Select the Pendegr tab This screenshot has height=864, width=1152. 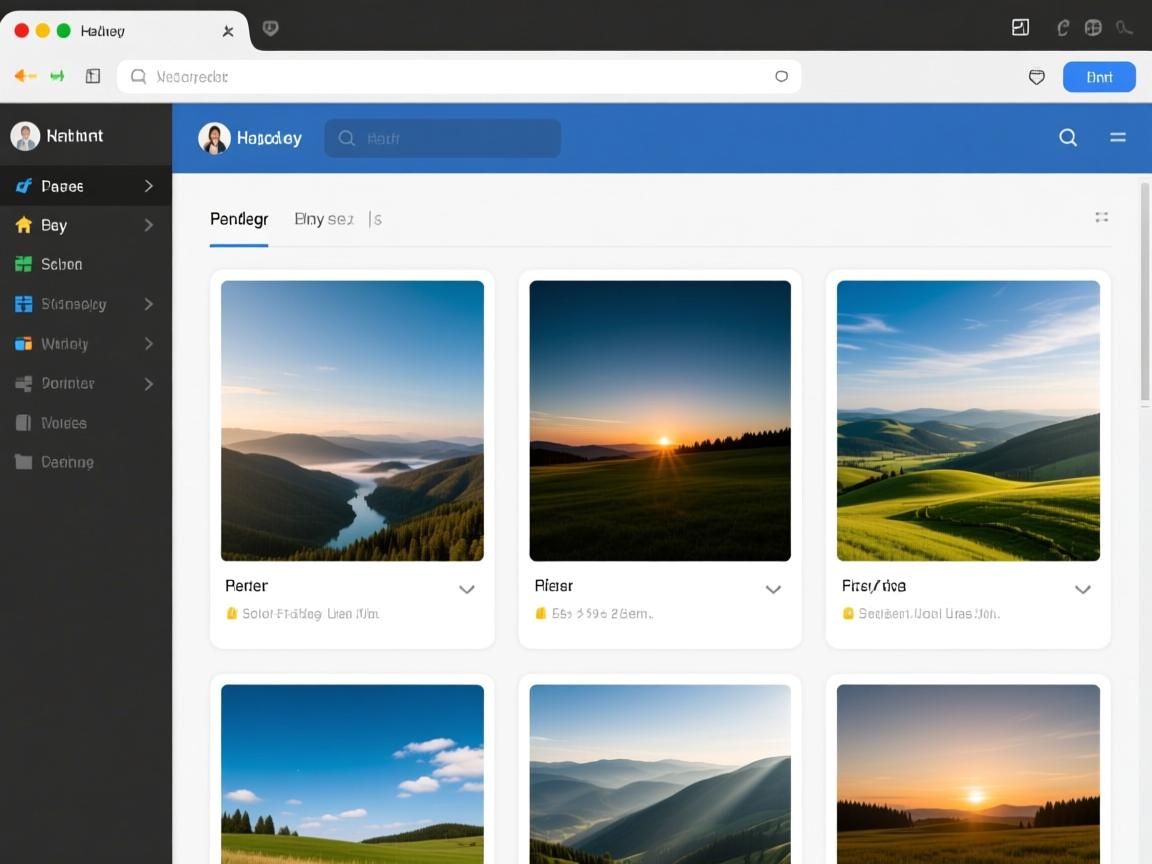[239, 219]
